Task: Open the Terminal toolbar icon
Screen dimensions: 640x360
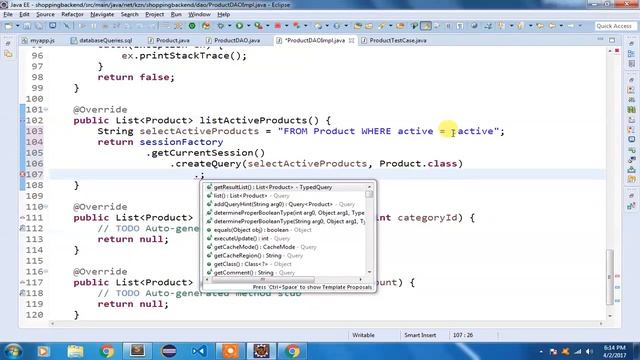Action: [x=53, y=26]
